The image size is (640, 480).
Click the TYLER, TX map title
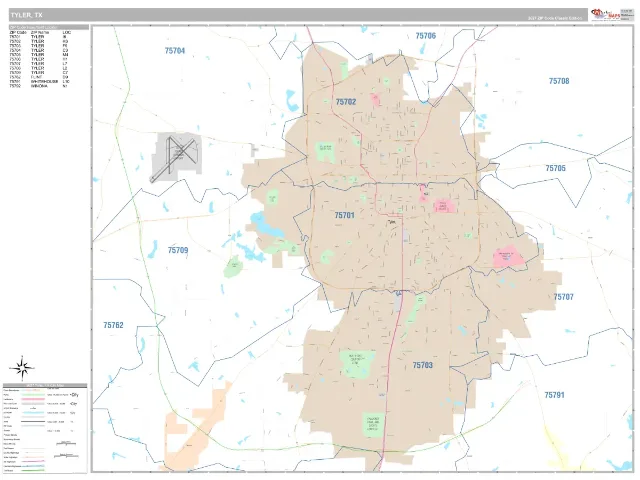click(26, 15)
